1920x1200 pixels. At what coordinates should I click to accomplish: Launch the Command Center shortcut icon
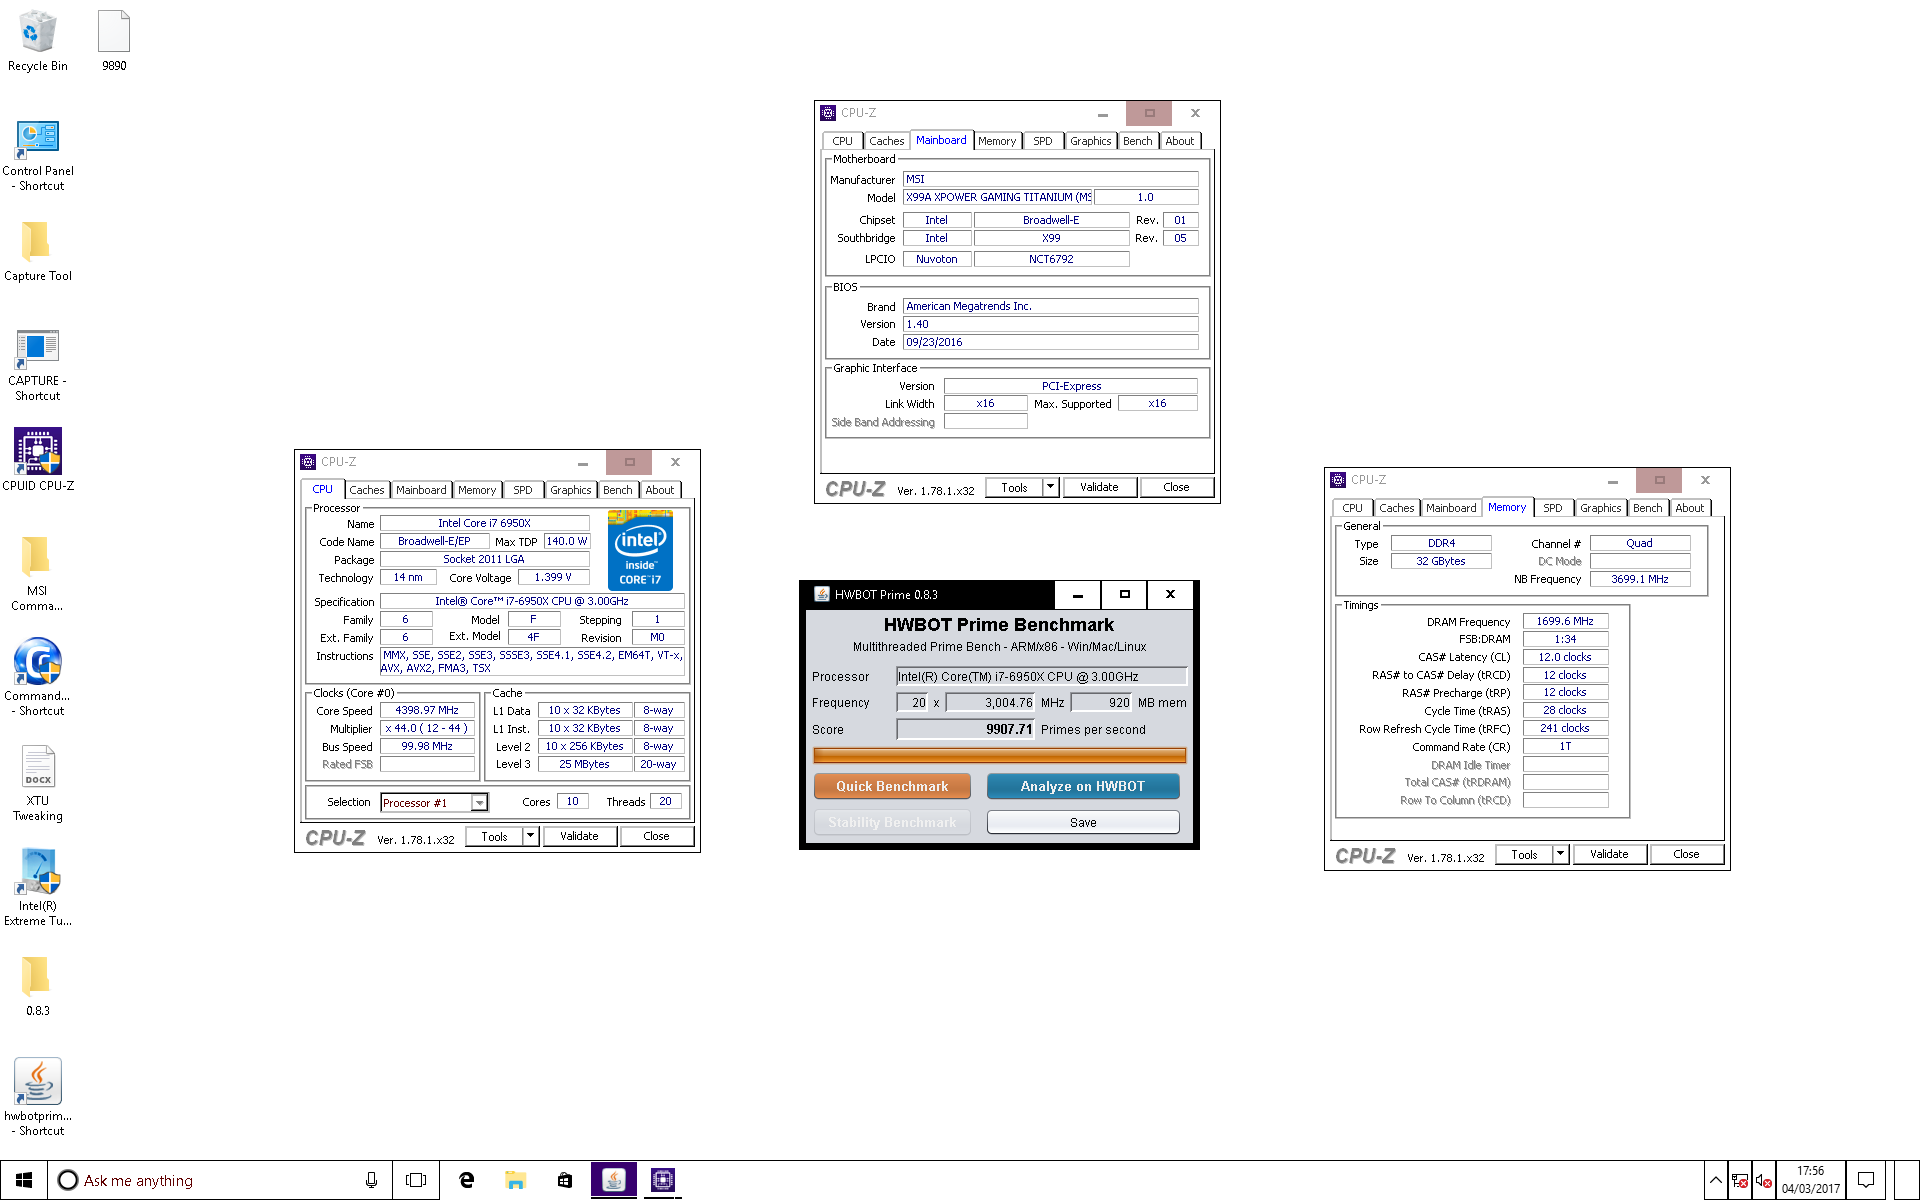(38, 677)
